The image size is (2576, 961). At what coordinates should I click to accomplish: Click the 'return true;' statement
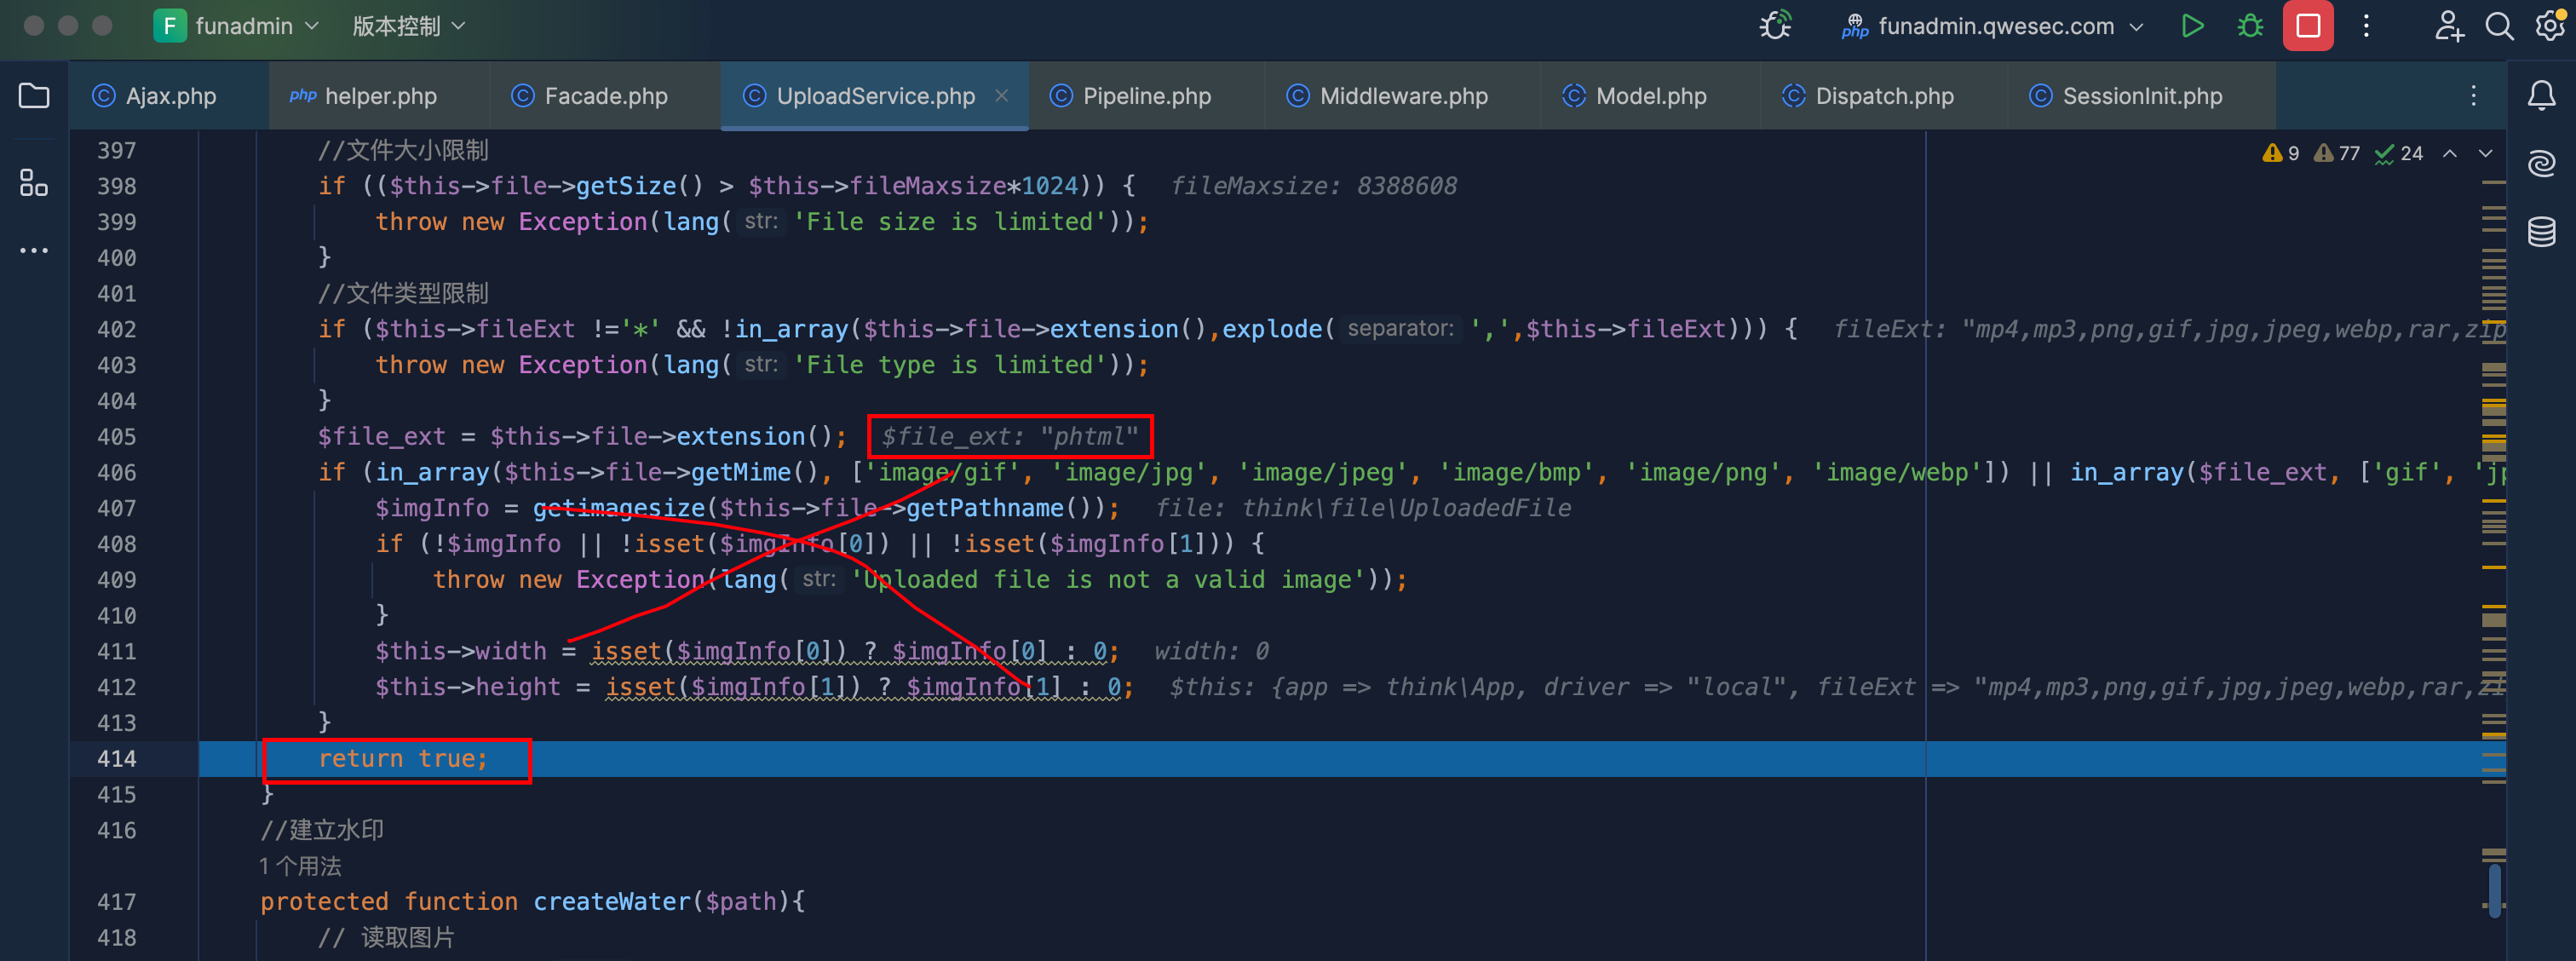point(403,759)
